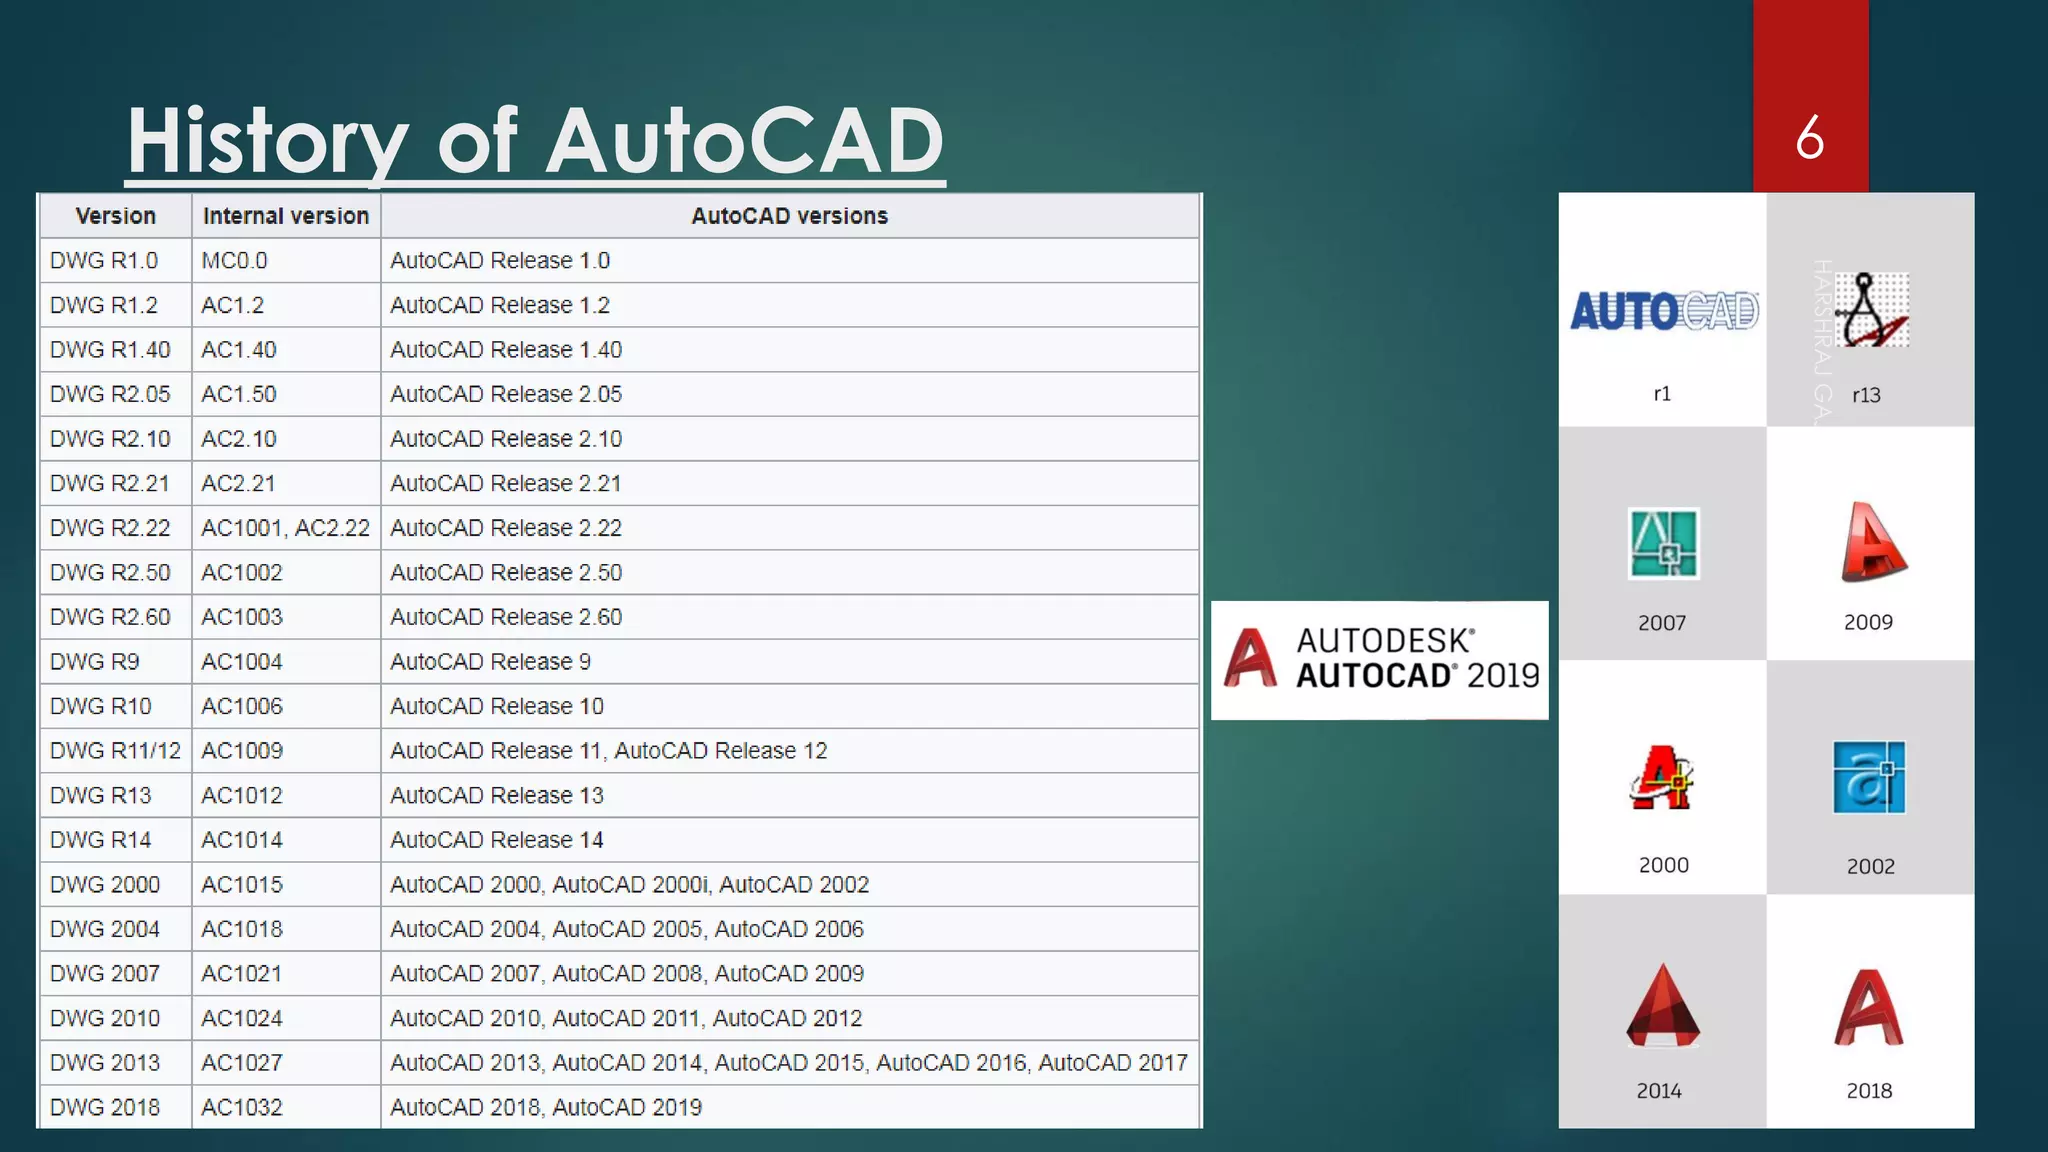
Task: Select the AutoCAD 2018, AutoCAD 2019 cell
Action: (x=790, y=1107)
